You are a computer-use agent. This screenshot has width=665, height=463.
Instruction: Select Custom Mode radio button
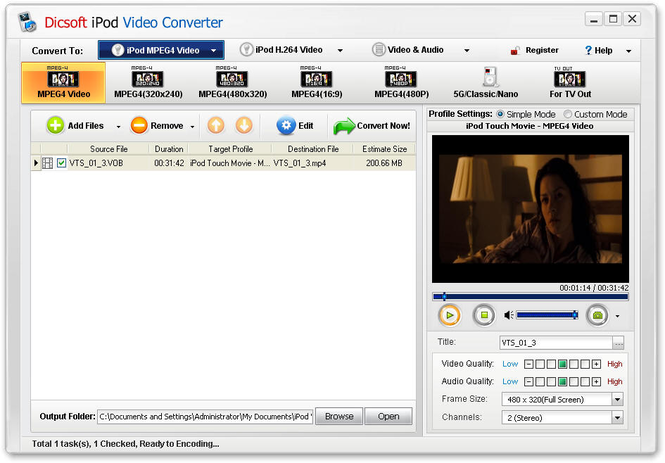click(567, 114)
